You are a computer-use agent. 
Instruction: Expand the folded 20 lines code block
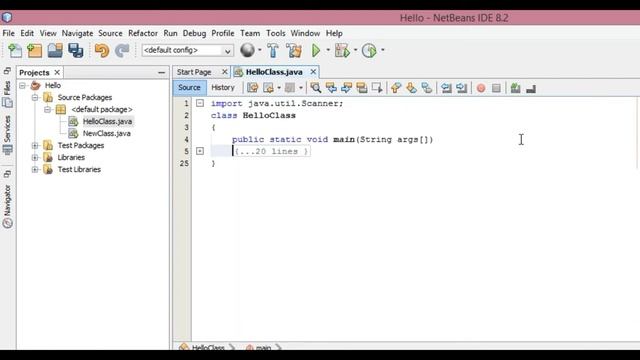point(200,151)
